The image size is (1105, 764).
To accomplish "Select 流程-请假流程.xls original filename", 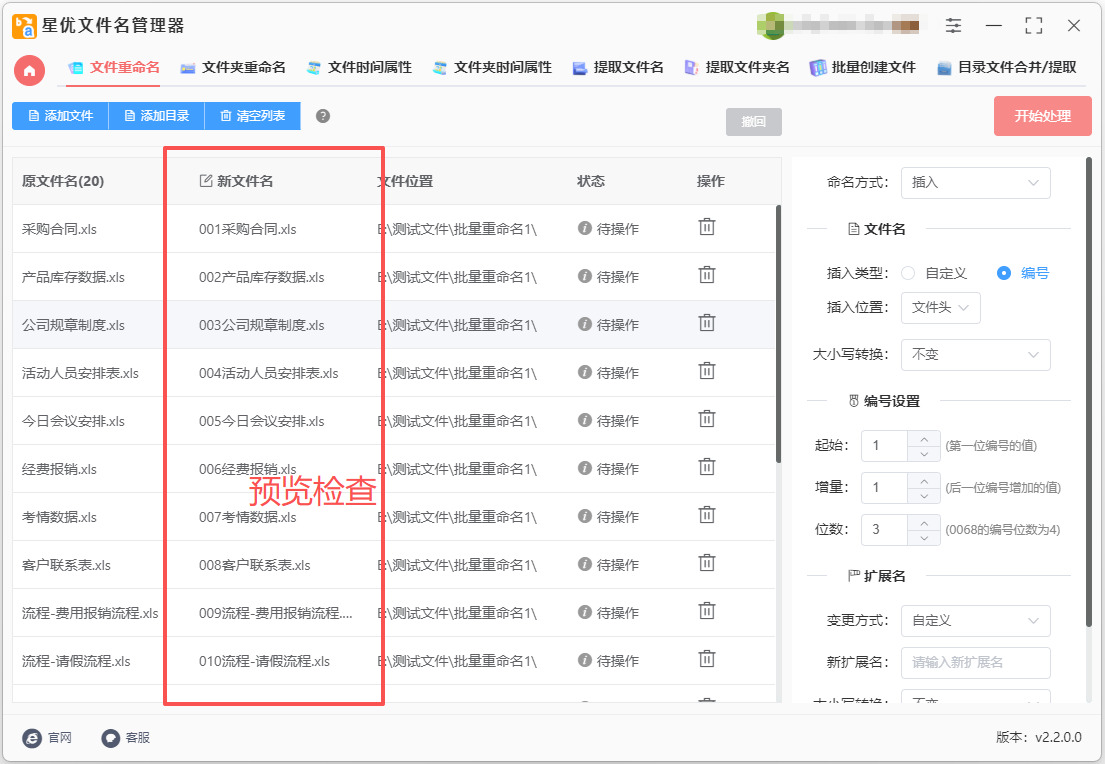I will [x=76, y=661].
